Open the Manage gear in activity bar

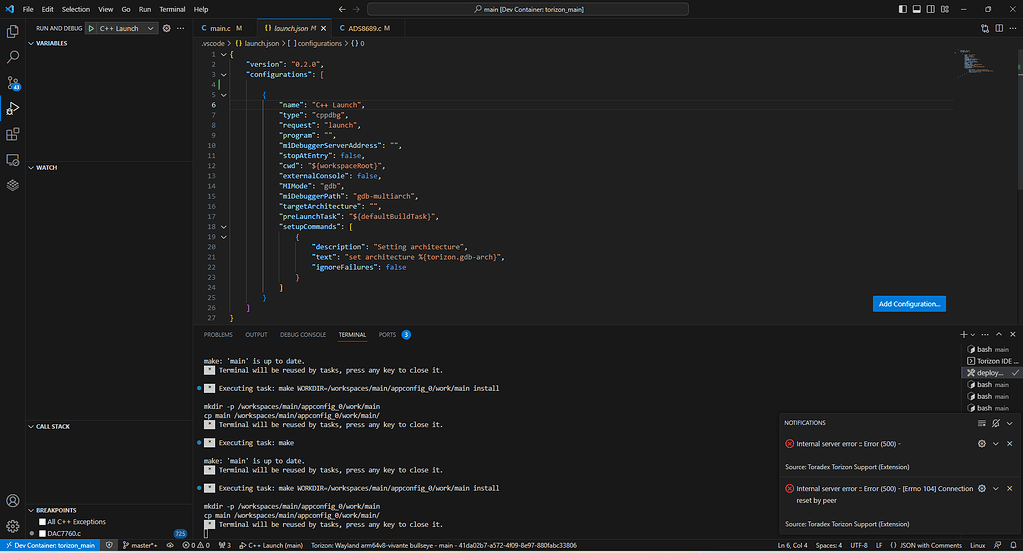(x=12, y=526)
